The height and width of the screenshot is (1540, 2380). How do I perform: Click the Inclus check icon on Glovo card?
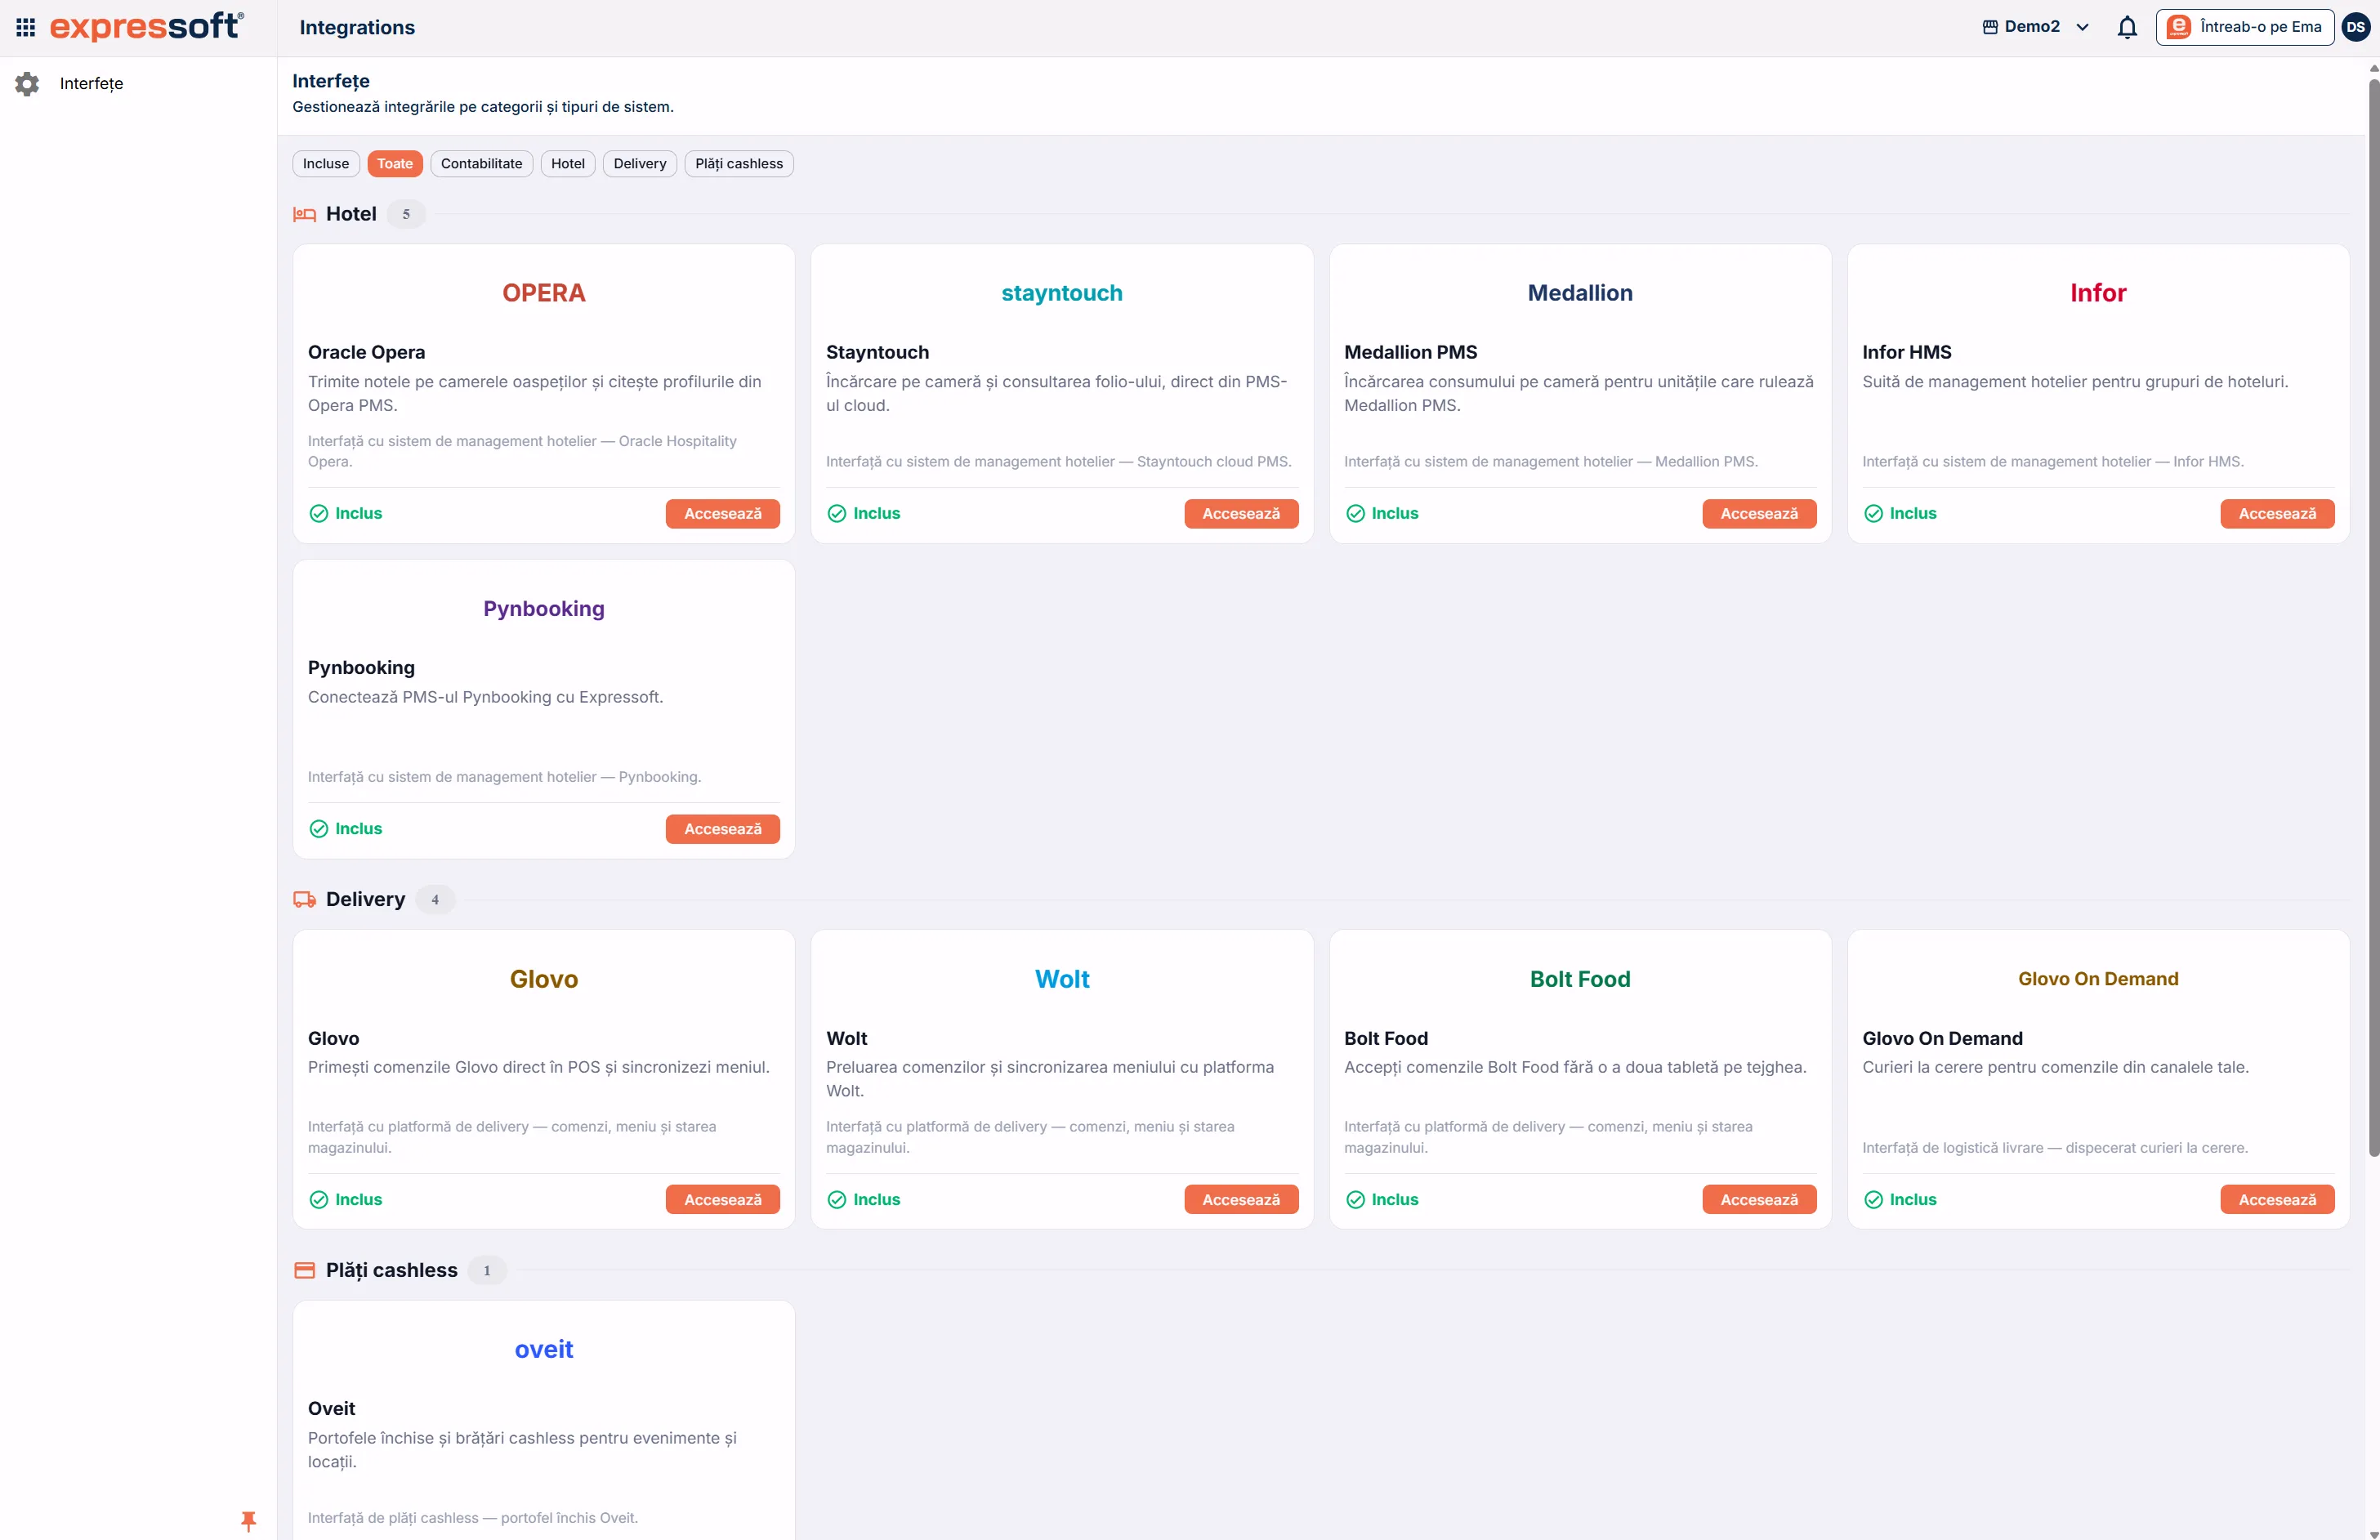tap(319, 1200)
